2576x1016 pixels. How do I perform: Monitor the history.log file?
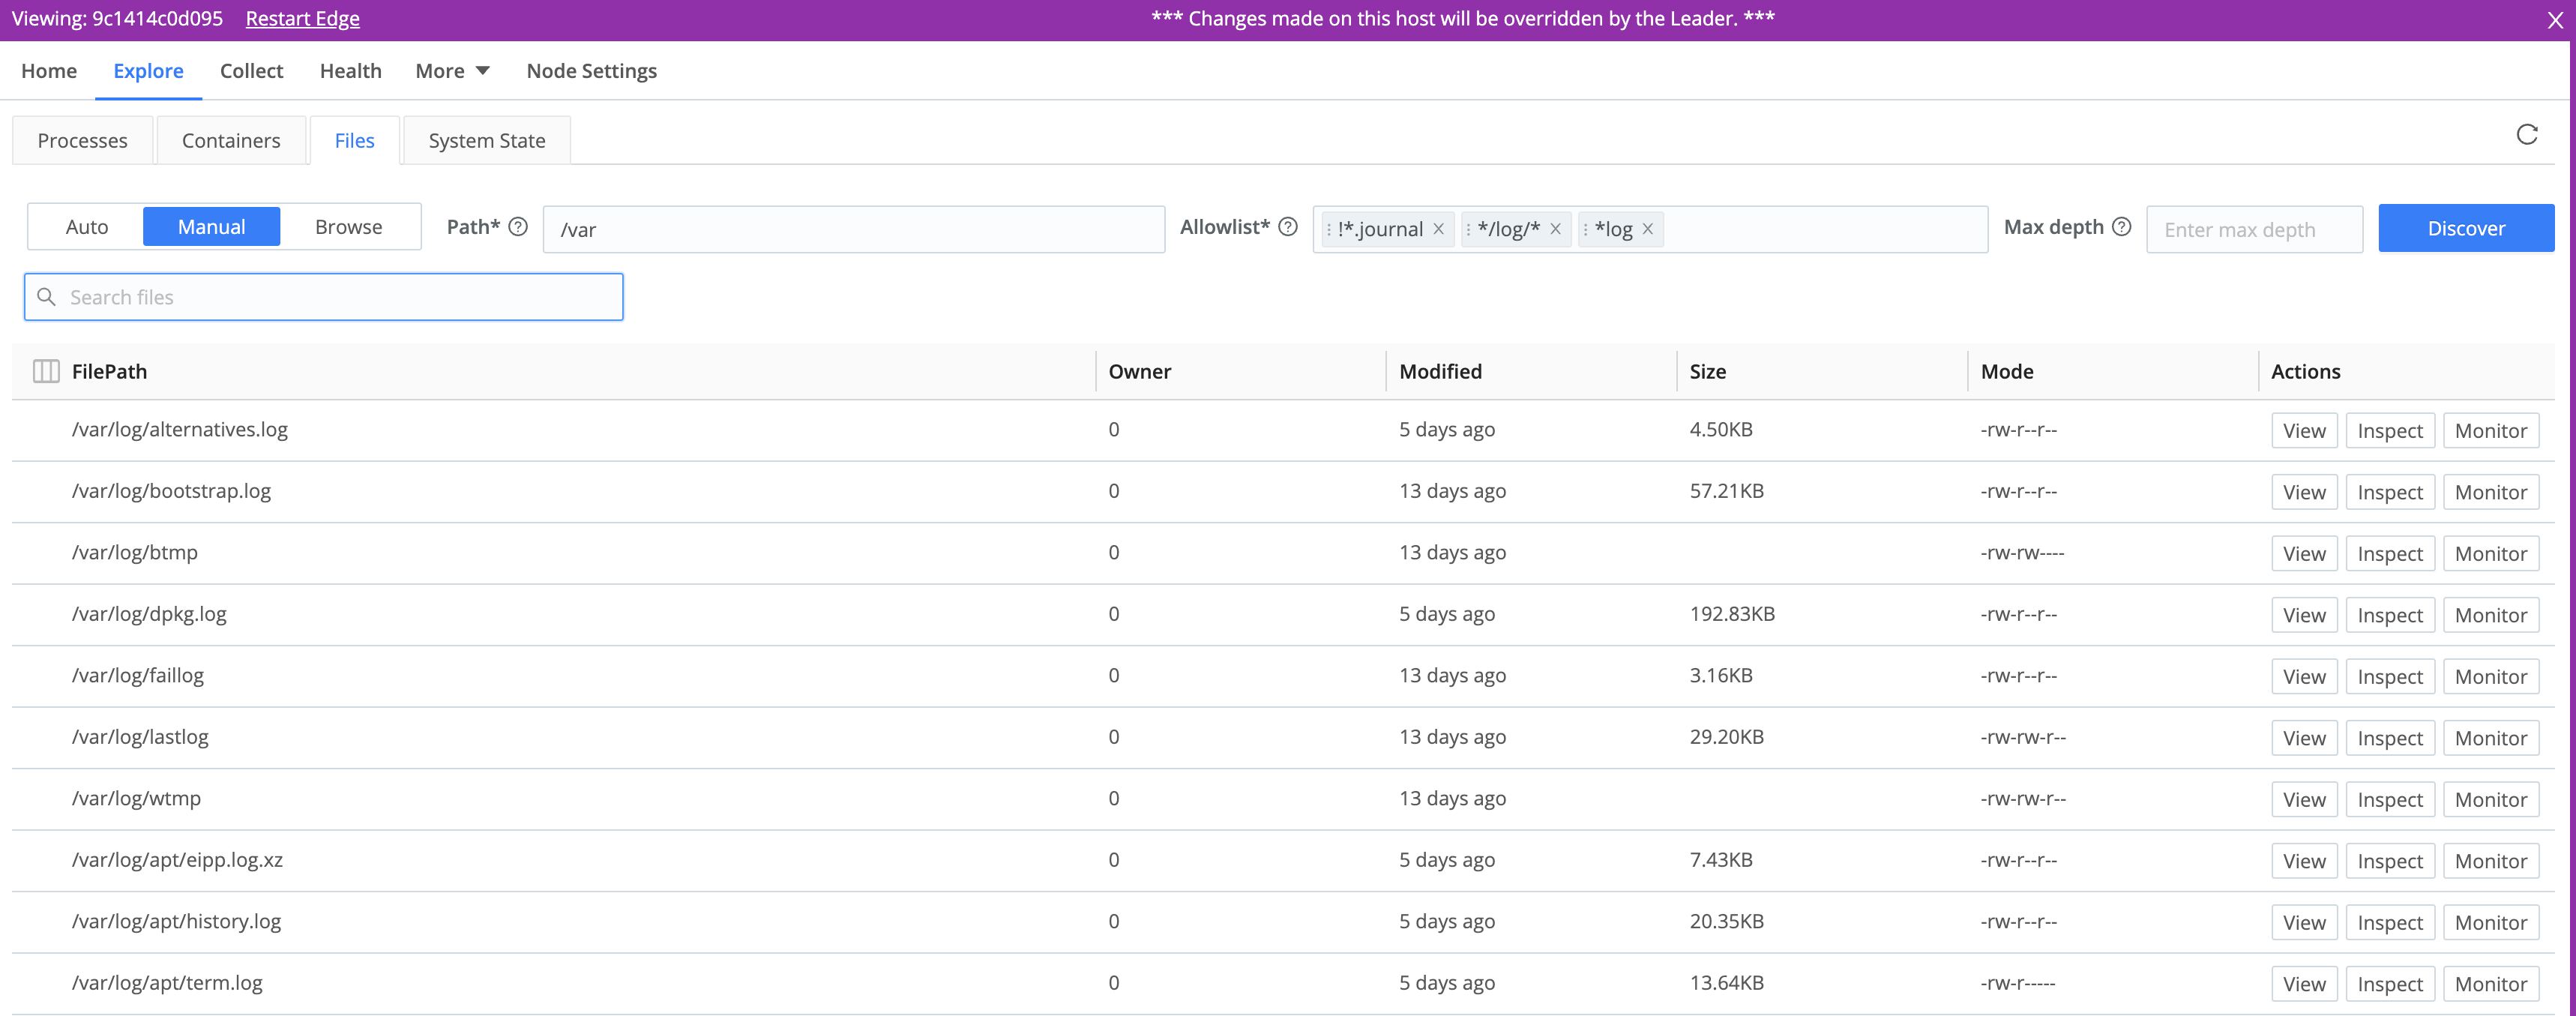[2490, 923]
